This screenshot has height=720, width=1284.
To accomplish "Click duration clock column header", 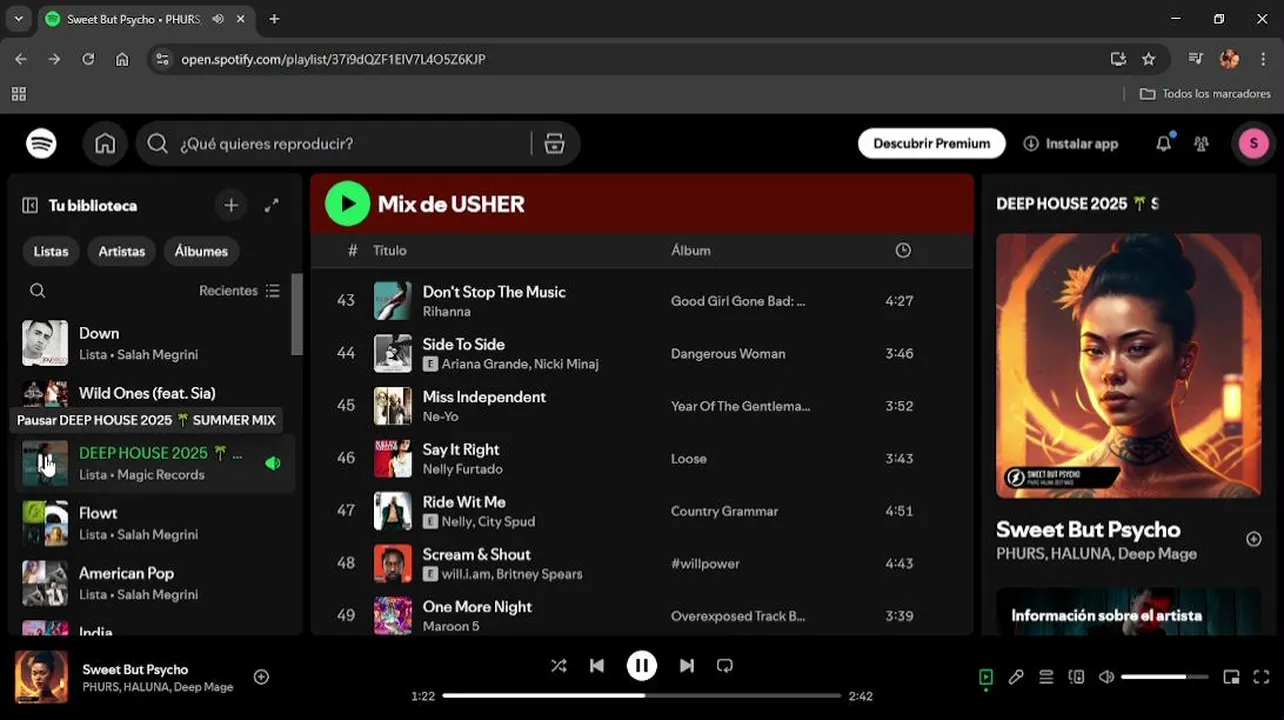I will point(903,250).
